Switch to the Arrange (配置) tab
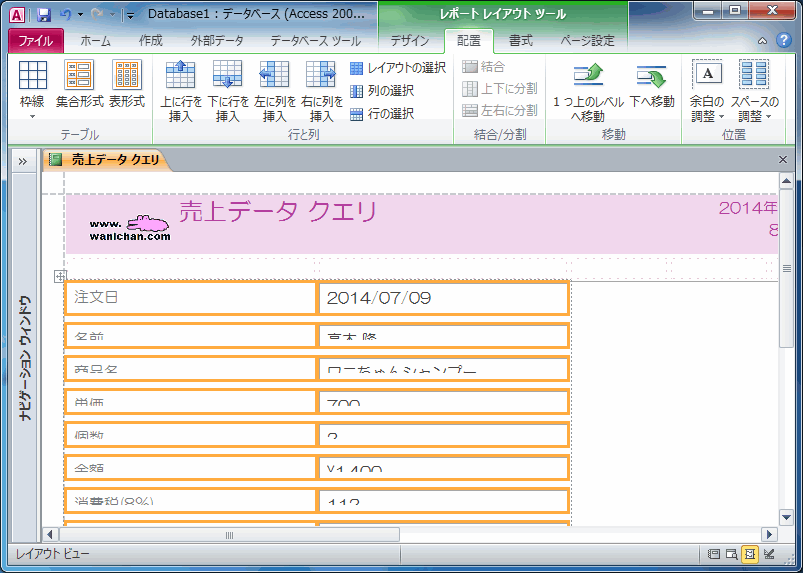803x573 pixels. [469, 41]
